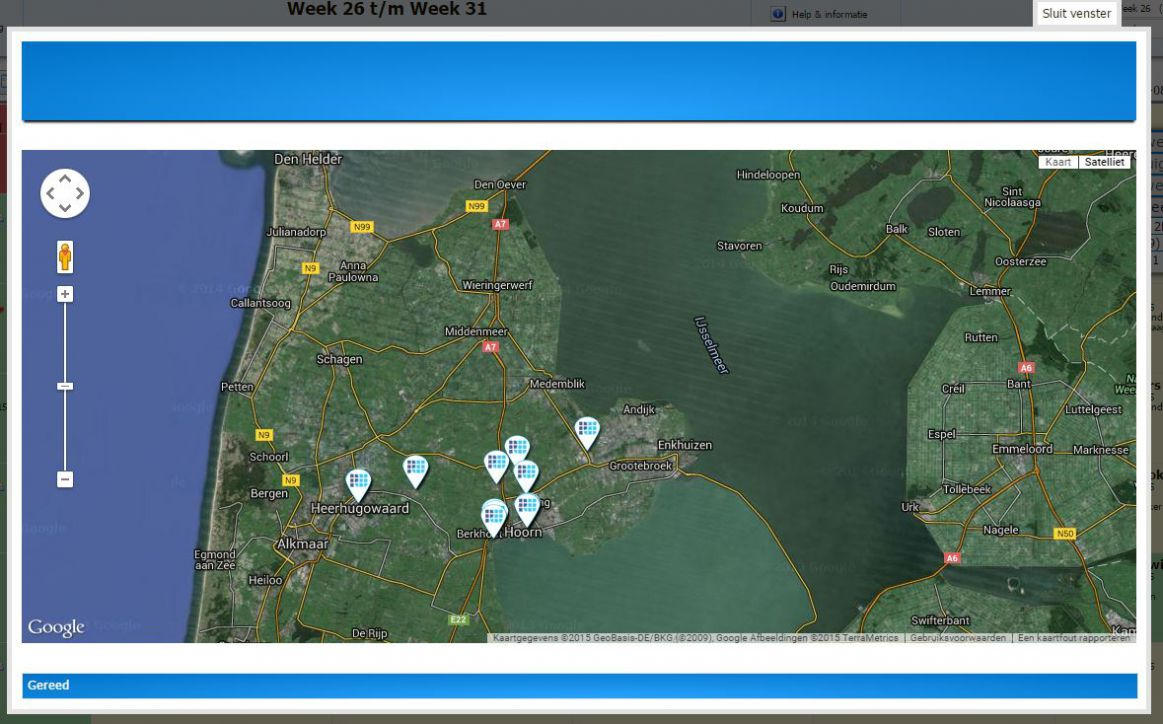The image size is (1163, 724).
Task: Switch map view to Satelliet
Action: point(1104,162)
